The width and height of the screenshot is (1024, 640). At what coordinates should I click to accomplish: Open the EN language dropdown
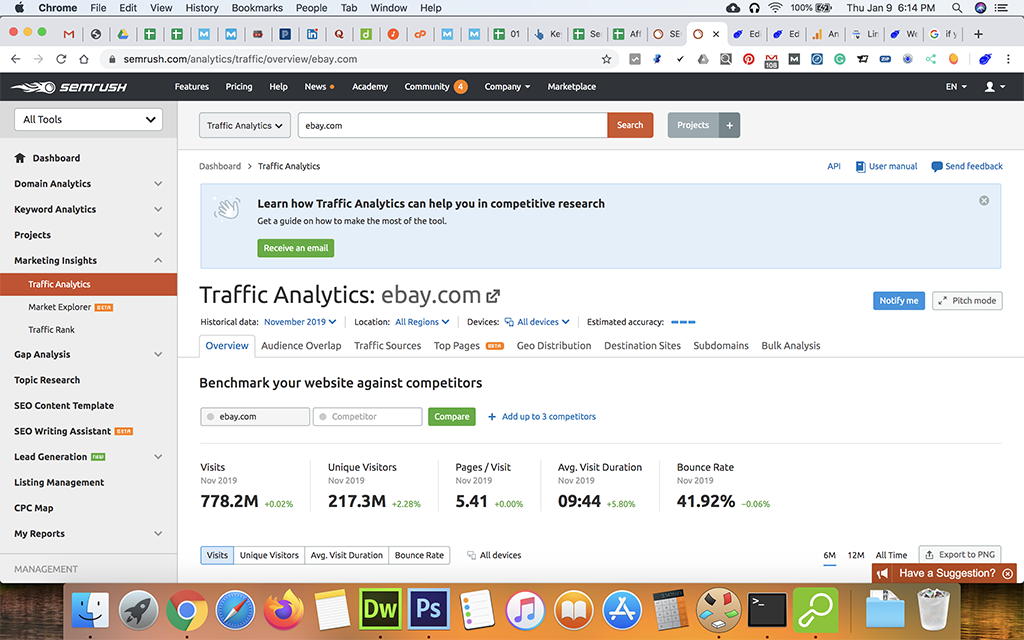[956, 87]
